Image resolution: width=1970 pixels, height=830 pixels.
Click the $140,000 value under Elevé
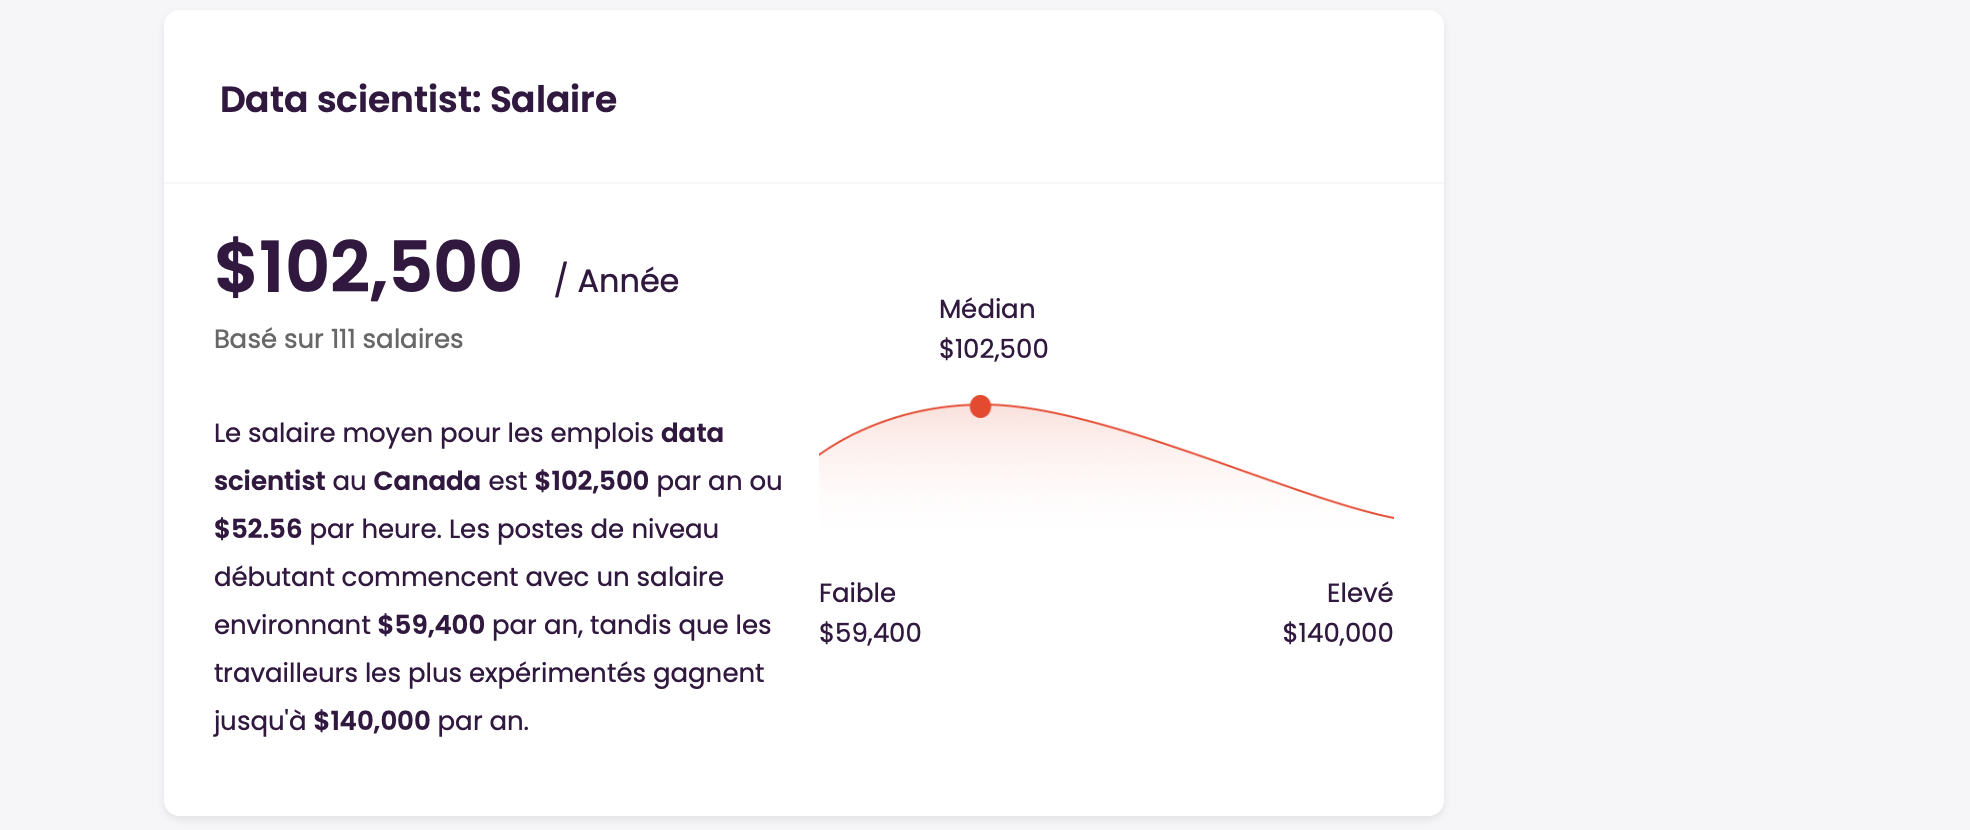pos(1337,633)
